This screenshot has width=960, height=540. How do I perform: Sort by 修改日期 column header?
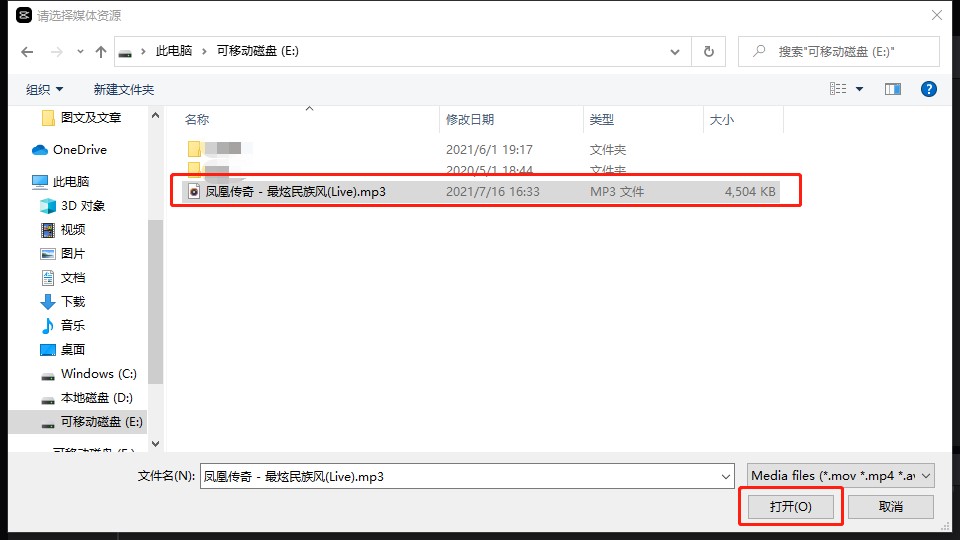(470, 119)
